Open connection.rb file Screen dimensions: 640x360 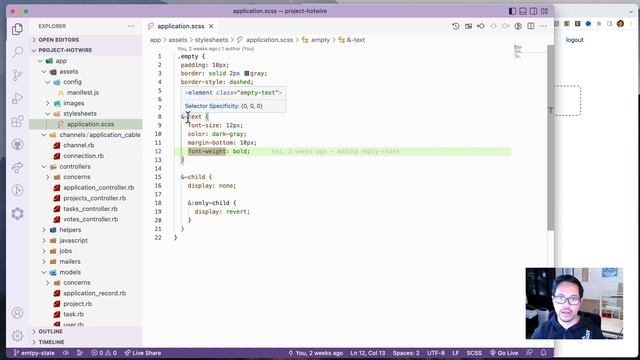tap(83, 156)
